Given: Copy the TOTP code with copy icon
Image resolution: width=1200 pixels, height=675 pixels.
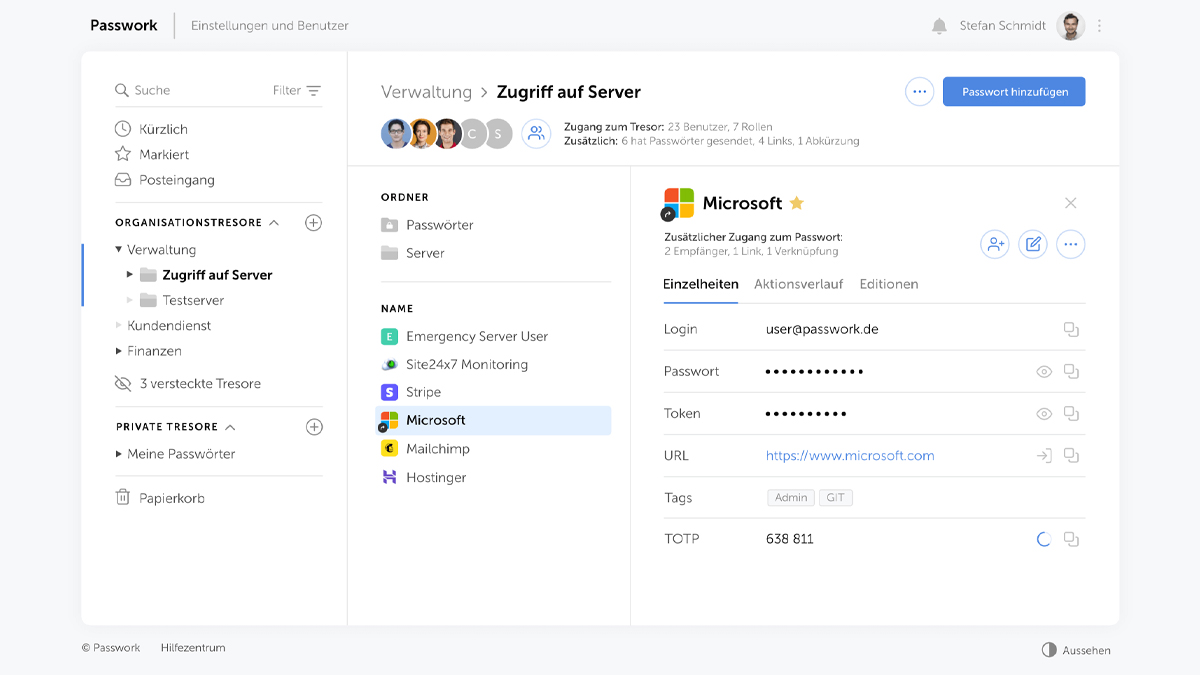Looking at the screenshot, I should [x=1071, y=540].
